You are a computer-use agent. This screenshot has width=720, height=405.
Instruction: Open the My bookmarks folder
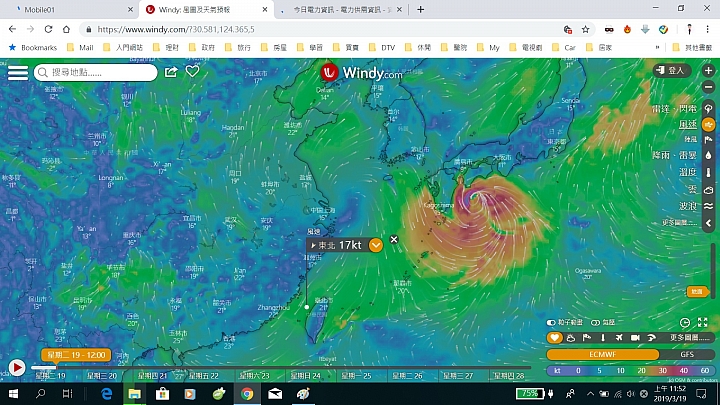488,47
